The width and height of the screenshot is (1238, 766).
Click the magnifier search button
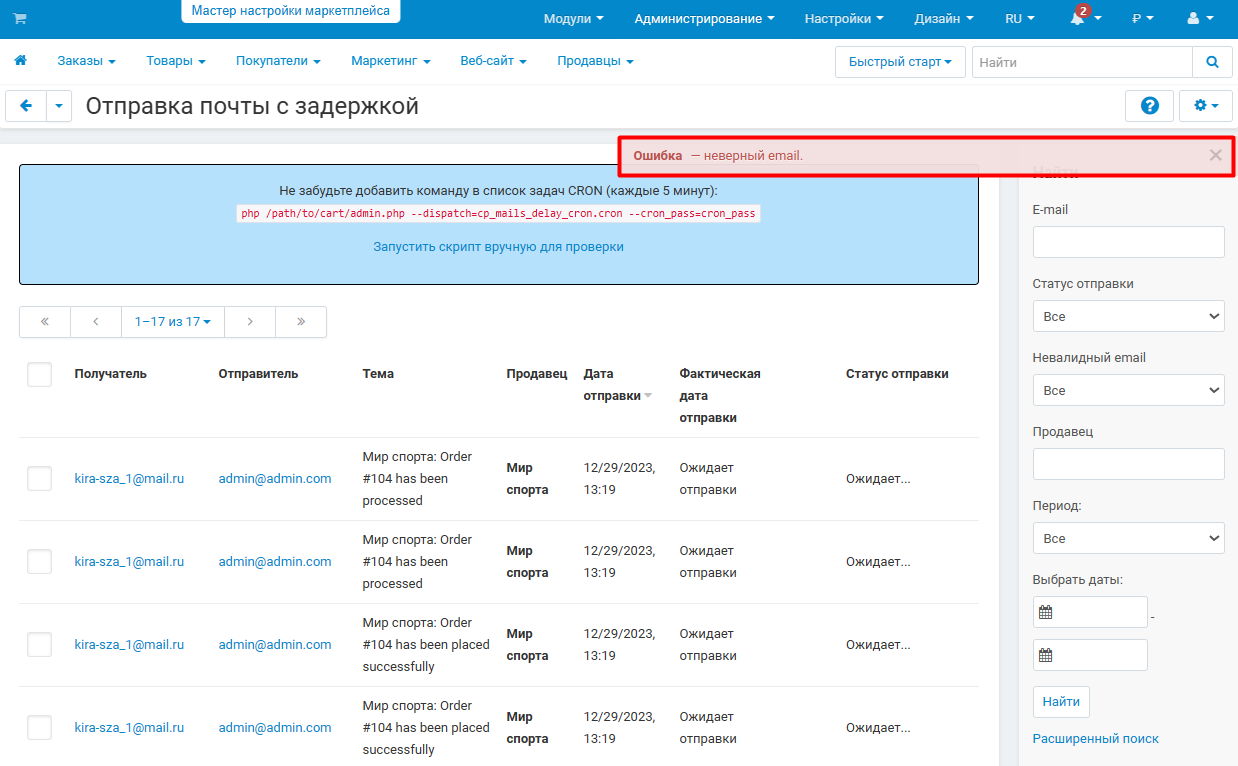tap(1212, 62)
